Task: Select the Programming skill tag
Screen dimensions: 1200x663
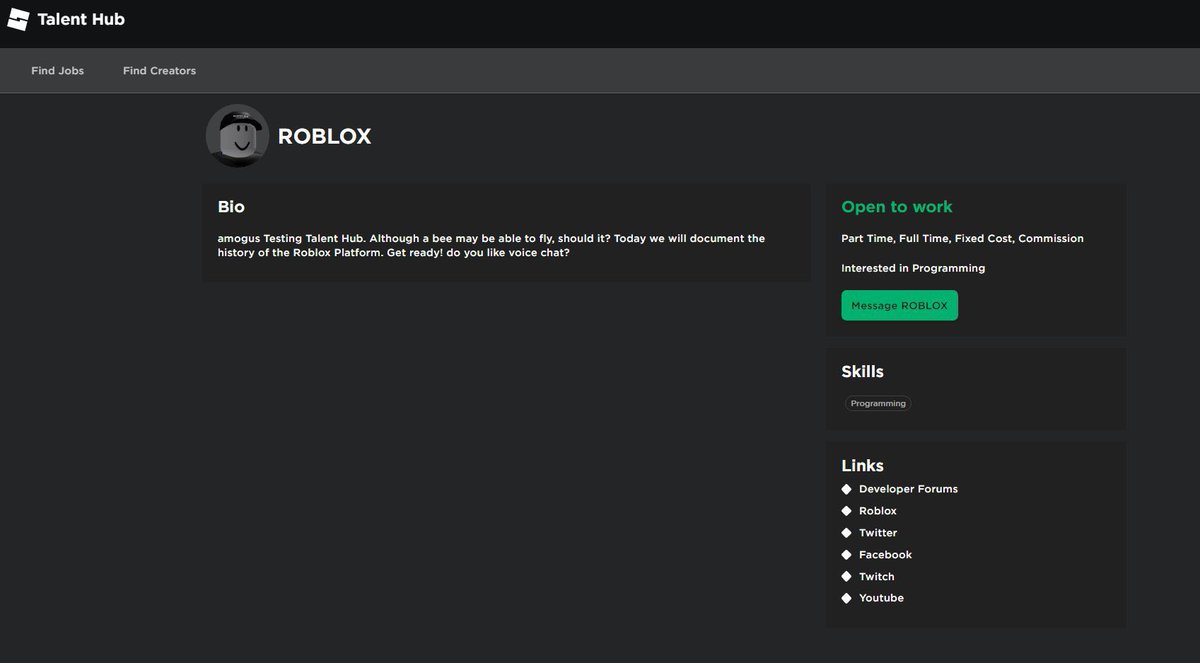Action: 878,404
